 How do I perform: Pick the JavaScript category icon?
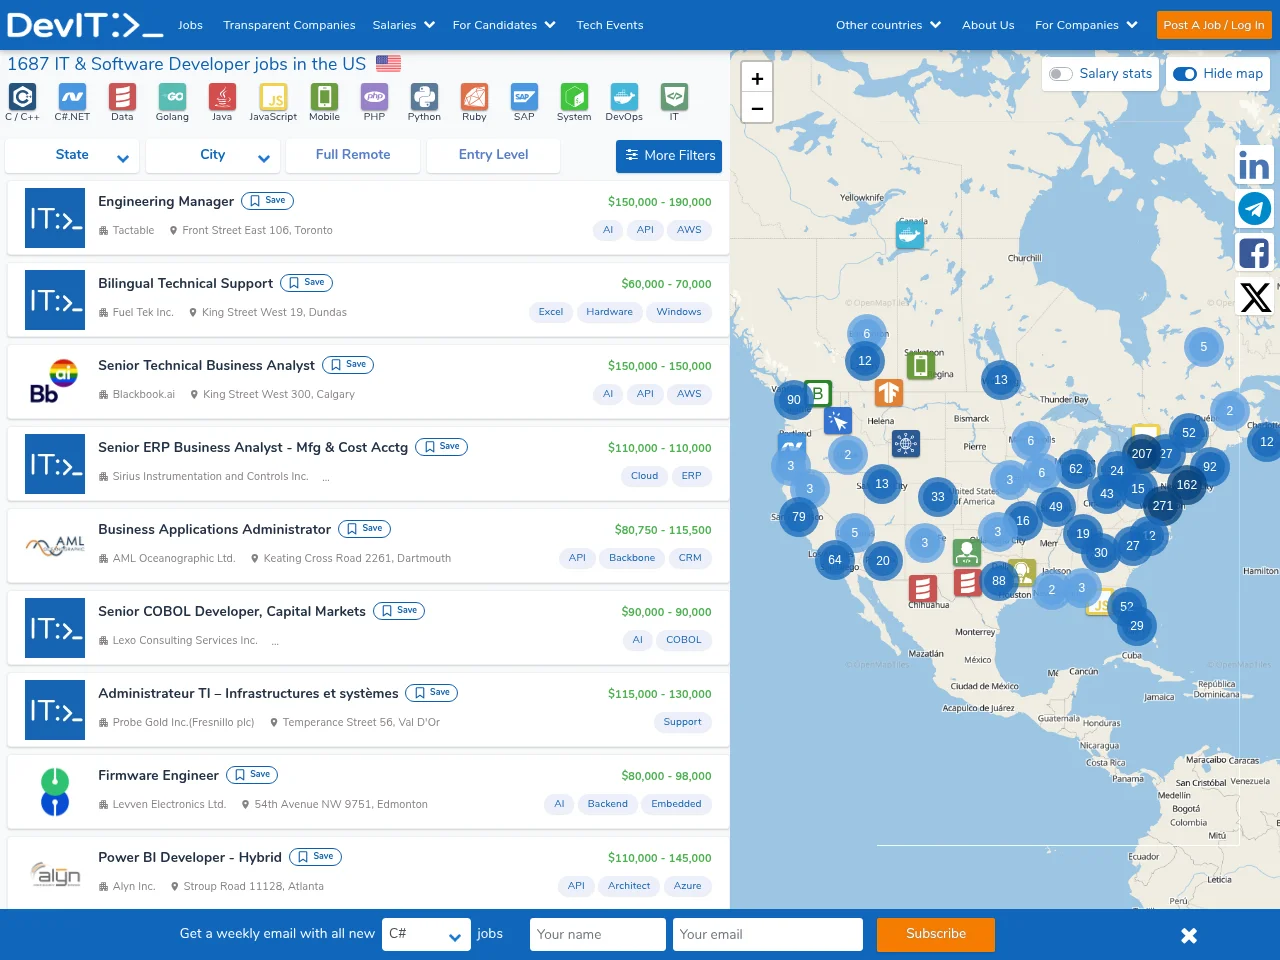coord(273,96)
